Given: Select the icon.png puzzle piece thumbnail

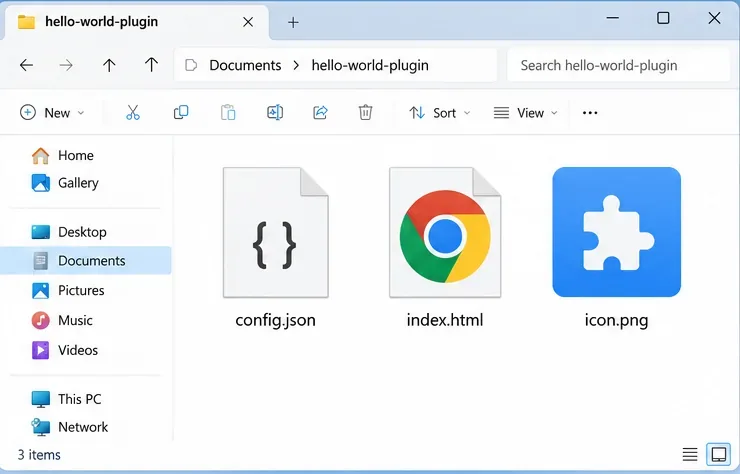Looking at the screenshot, I should click(616, 232).
